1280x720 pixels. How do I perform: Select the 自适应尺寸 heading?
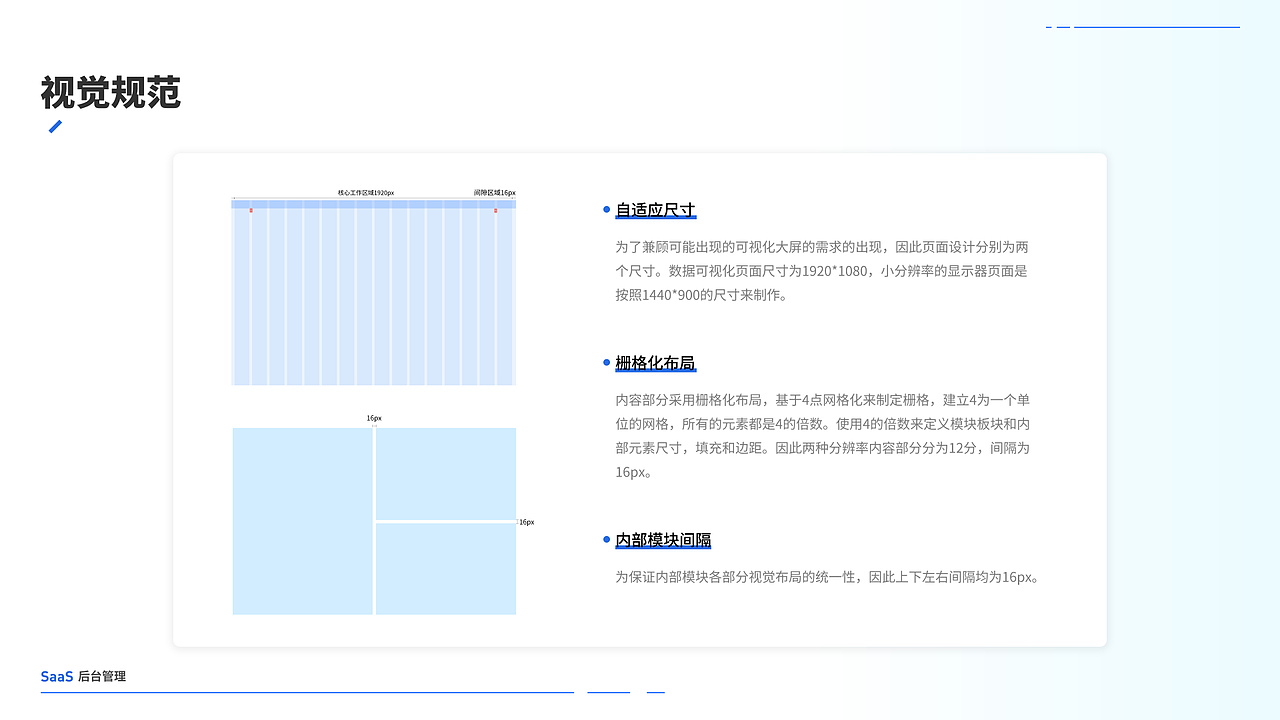point(655,210)
